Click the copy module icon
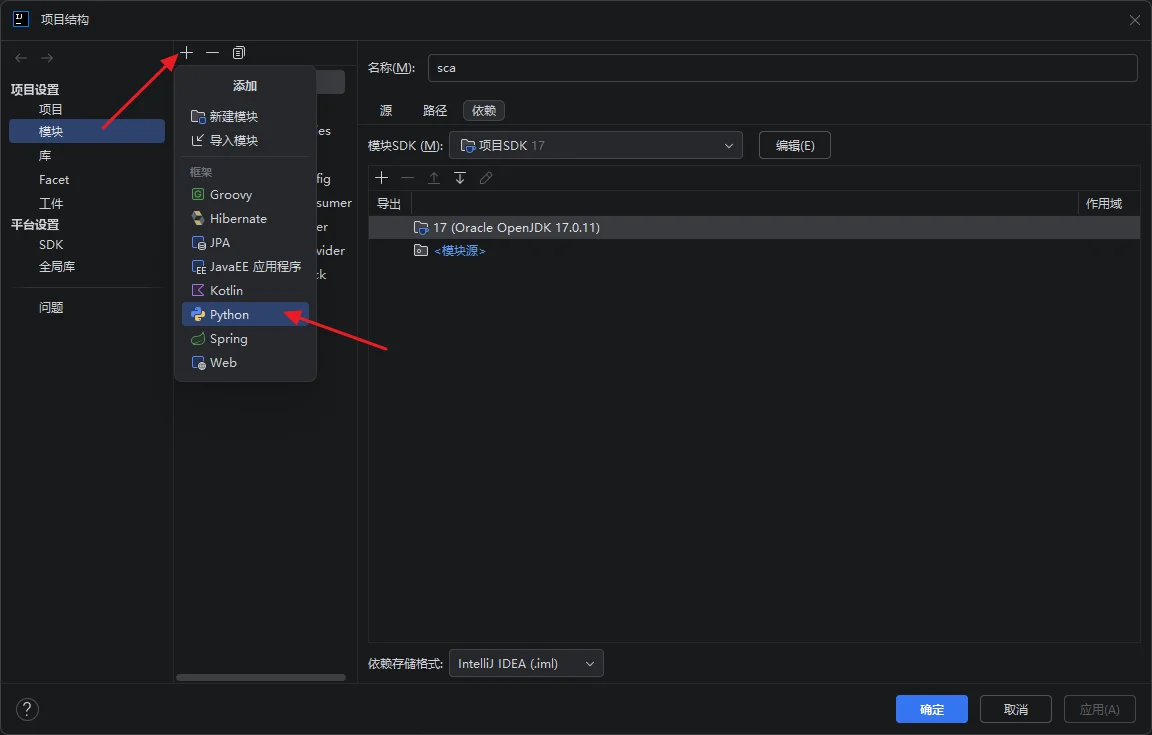 tap(238, 52)
